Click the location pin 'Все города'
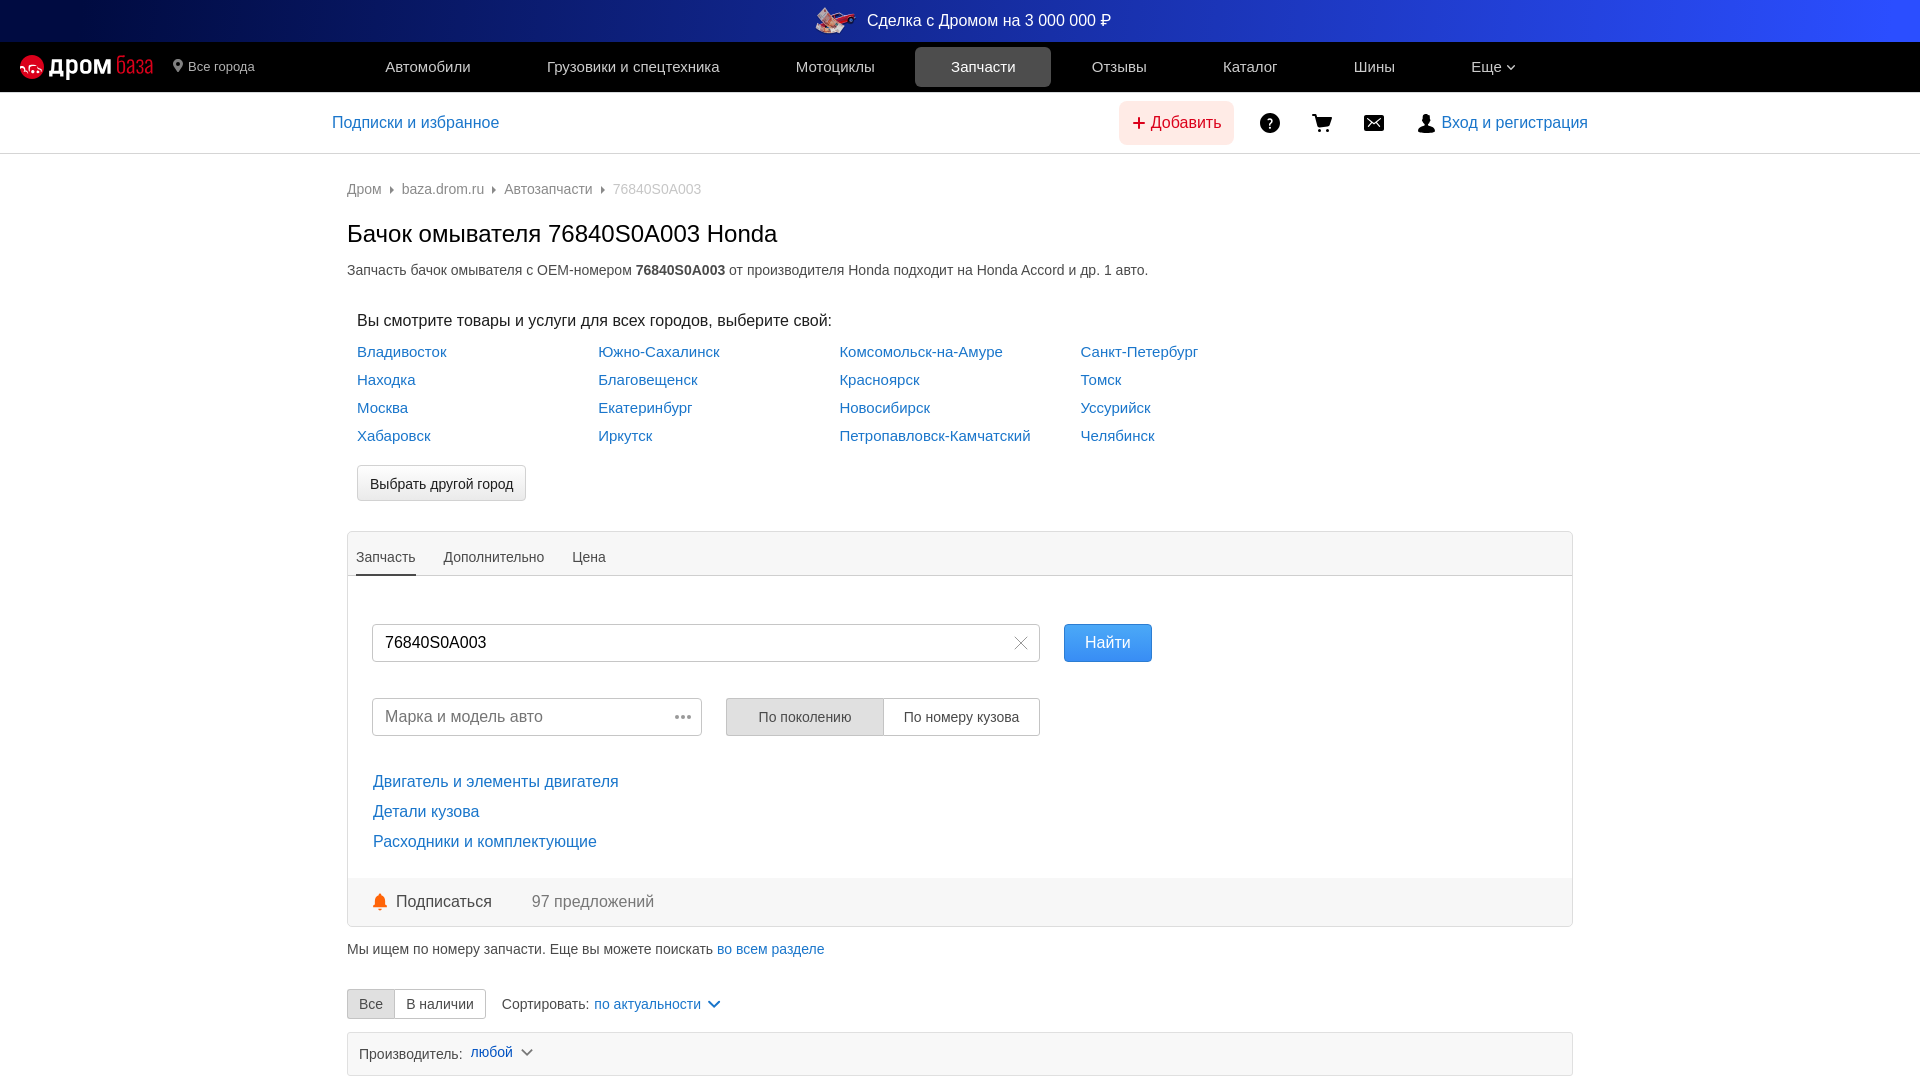 point(214,67)
